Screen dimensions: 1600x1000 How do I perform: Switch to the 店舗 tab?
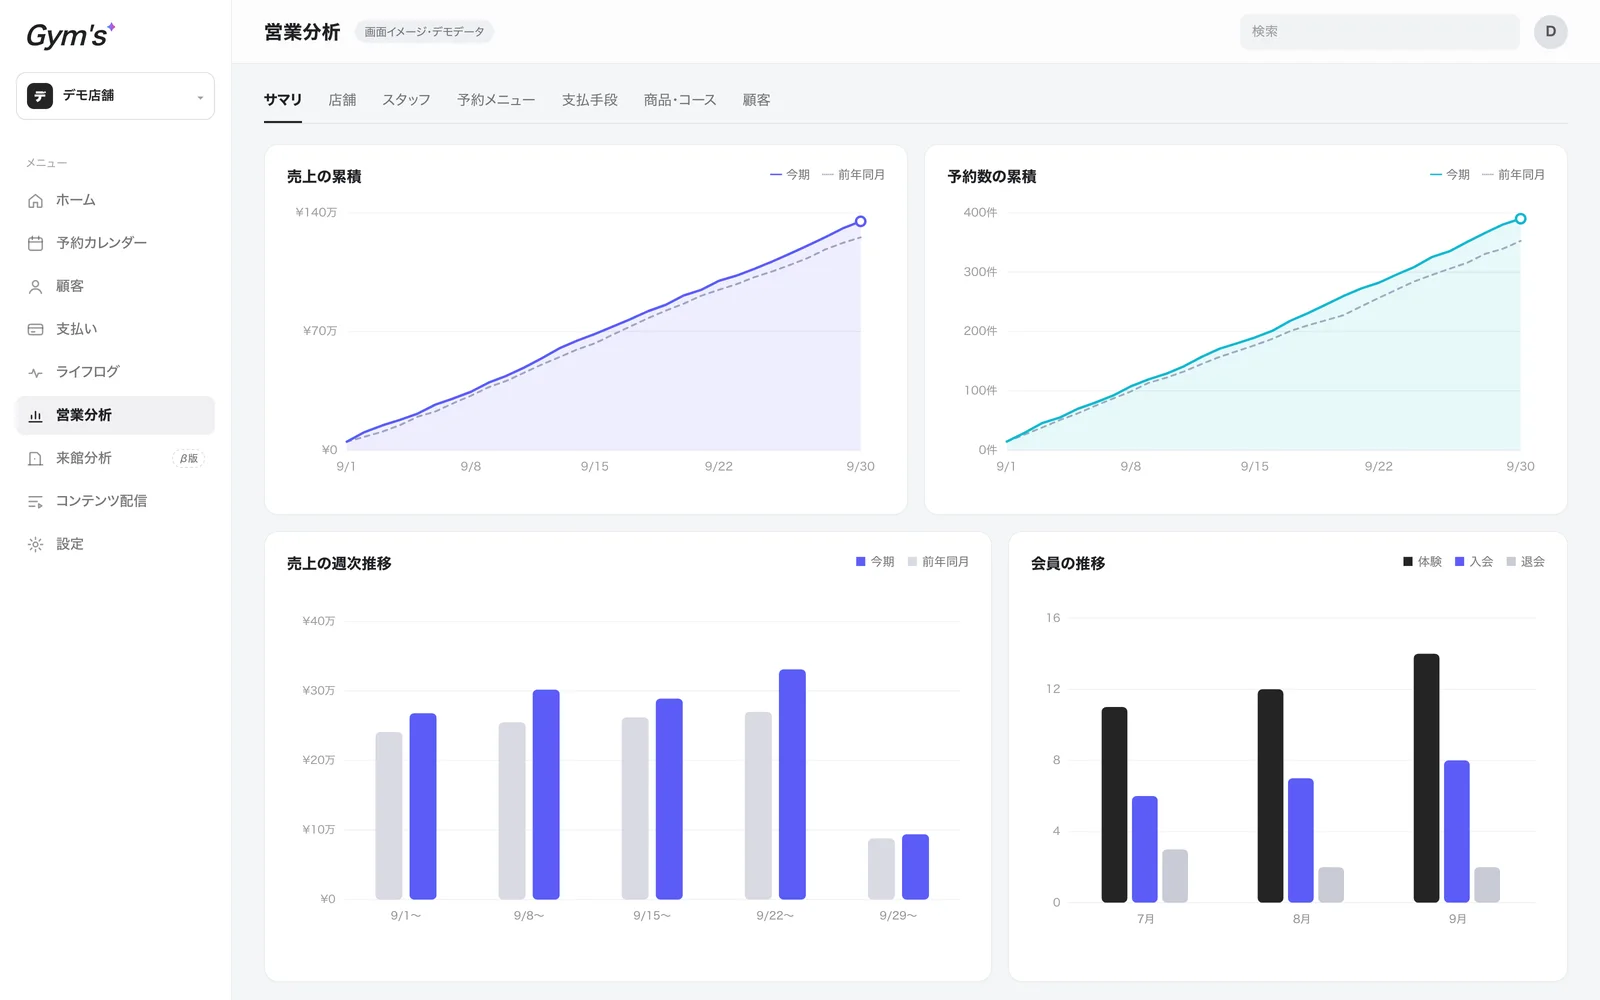coord(342,100)
